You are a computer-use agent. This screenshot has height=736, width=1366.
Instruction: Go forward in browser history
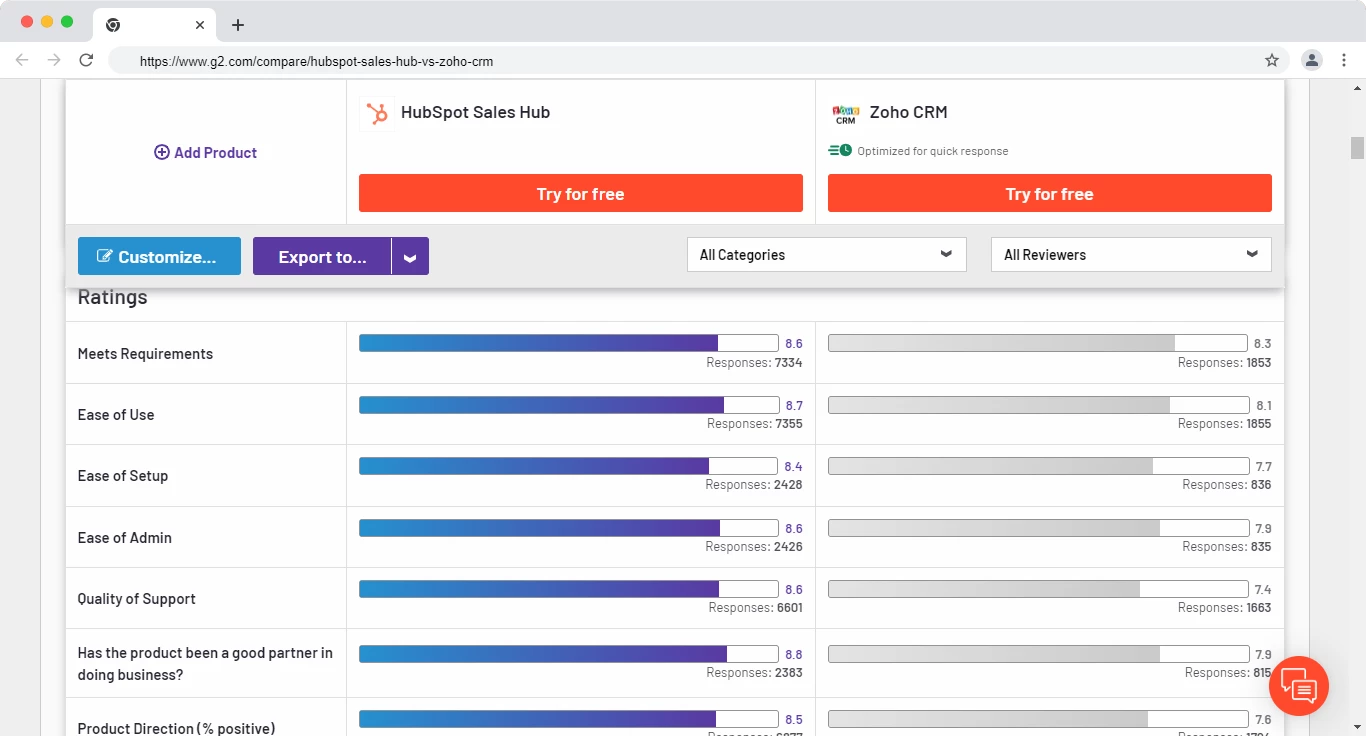point(54,60)
